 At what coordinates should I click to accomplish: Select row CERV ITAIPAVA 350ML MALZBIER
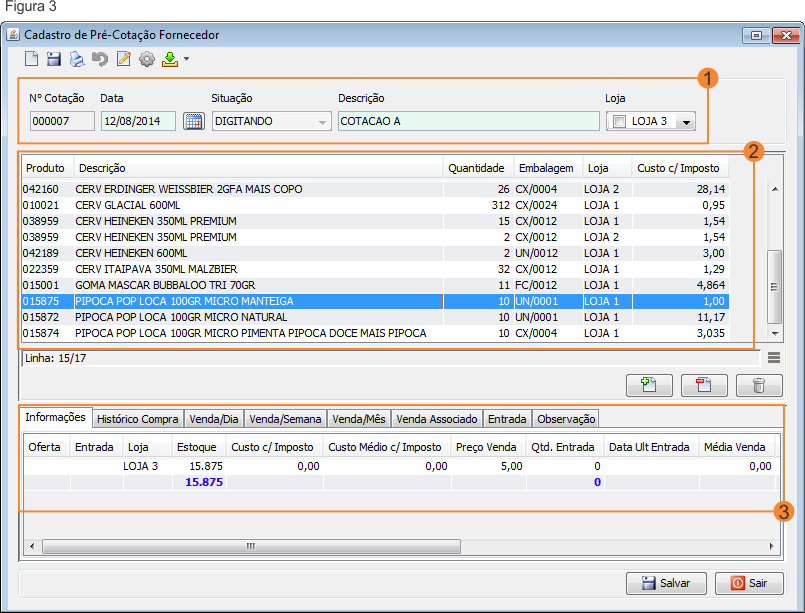pyautogui.click(x=375, y=269)
